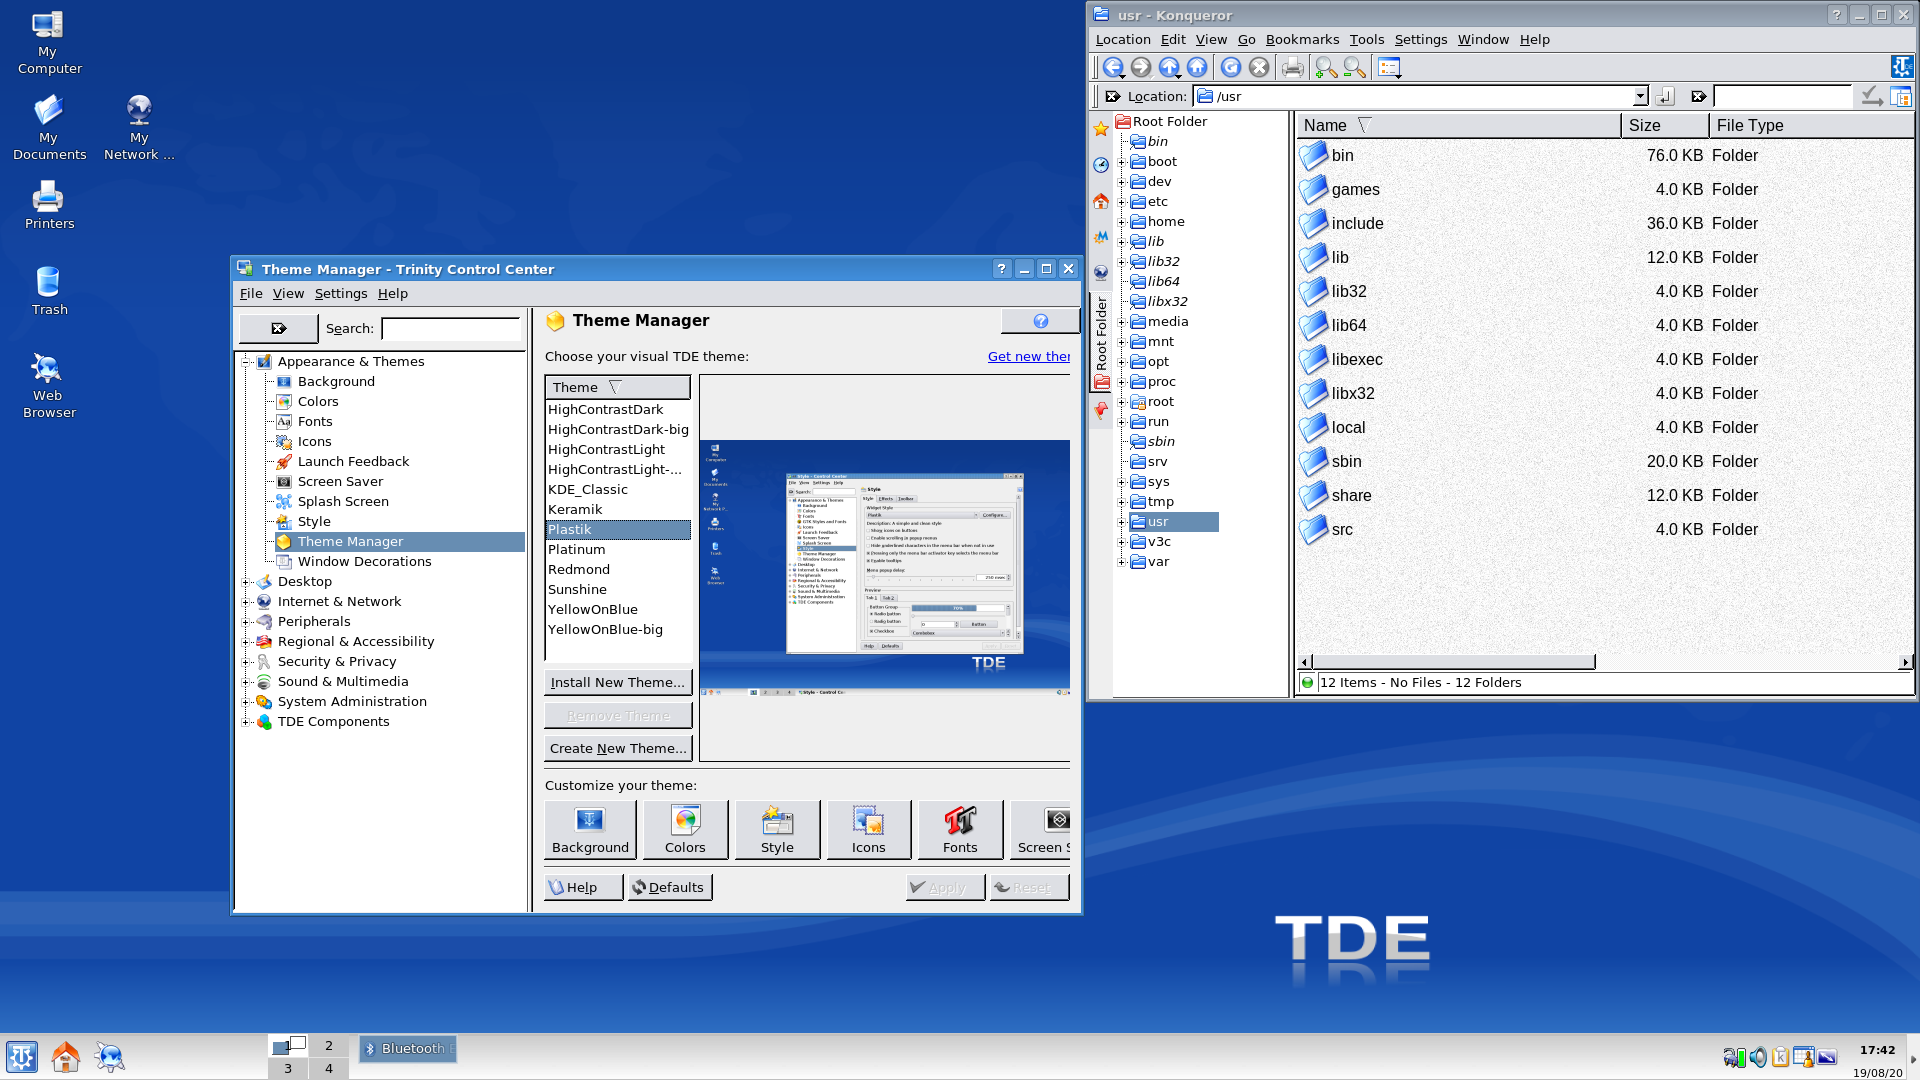Expand the home folder in Konqueror tree

pos(1122,222)
